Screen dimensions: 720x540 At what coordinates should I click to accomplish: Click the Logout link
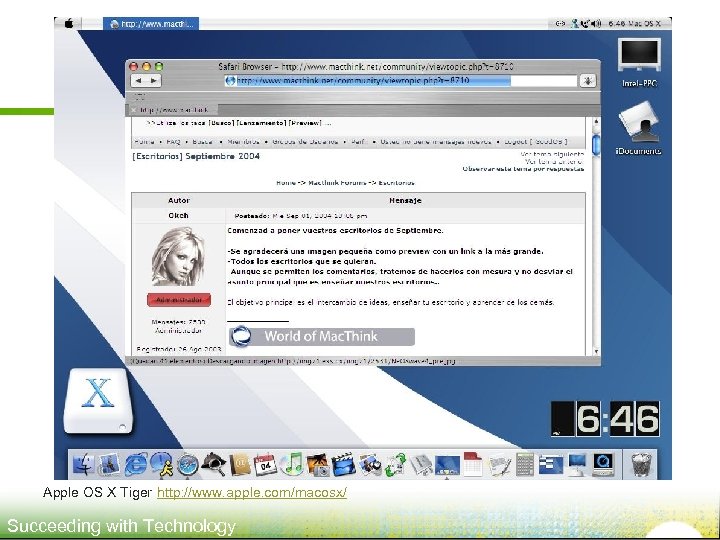click(535, 142)
